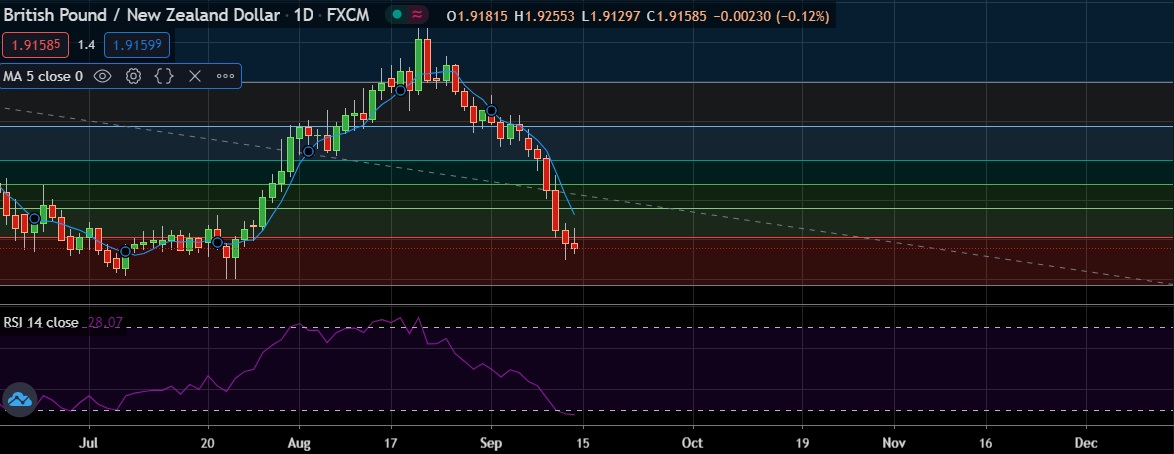Click the high value H1.92553

(x=545, y=16)
